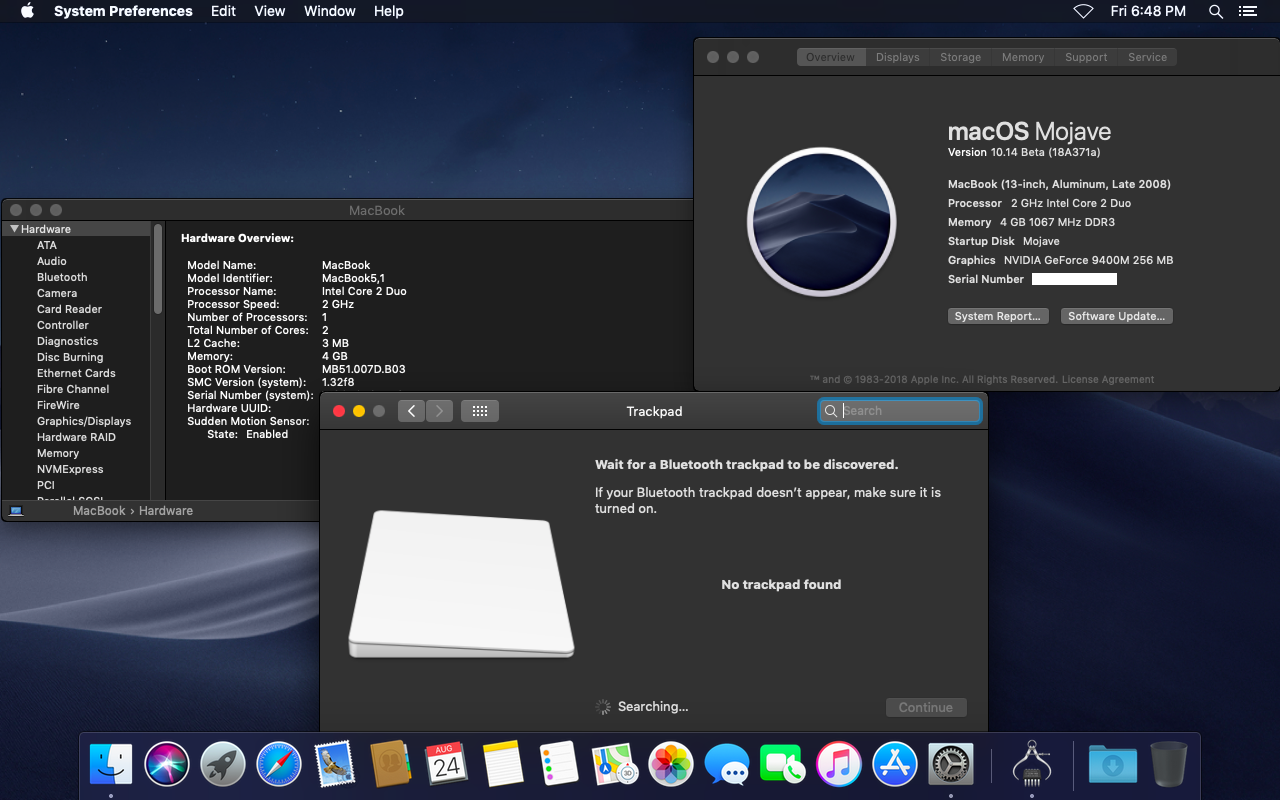The height and width of the screenshot is (800, 1280).
Task: Open Maps app in Dock
Action: point(615,765)
